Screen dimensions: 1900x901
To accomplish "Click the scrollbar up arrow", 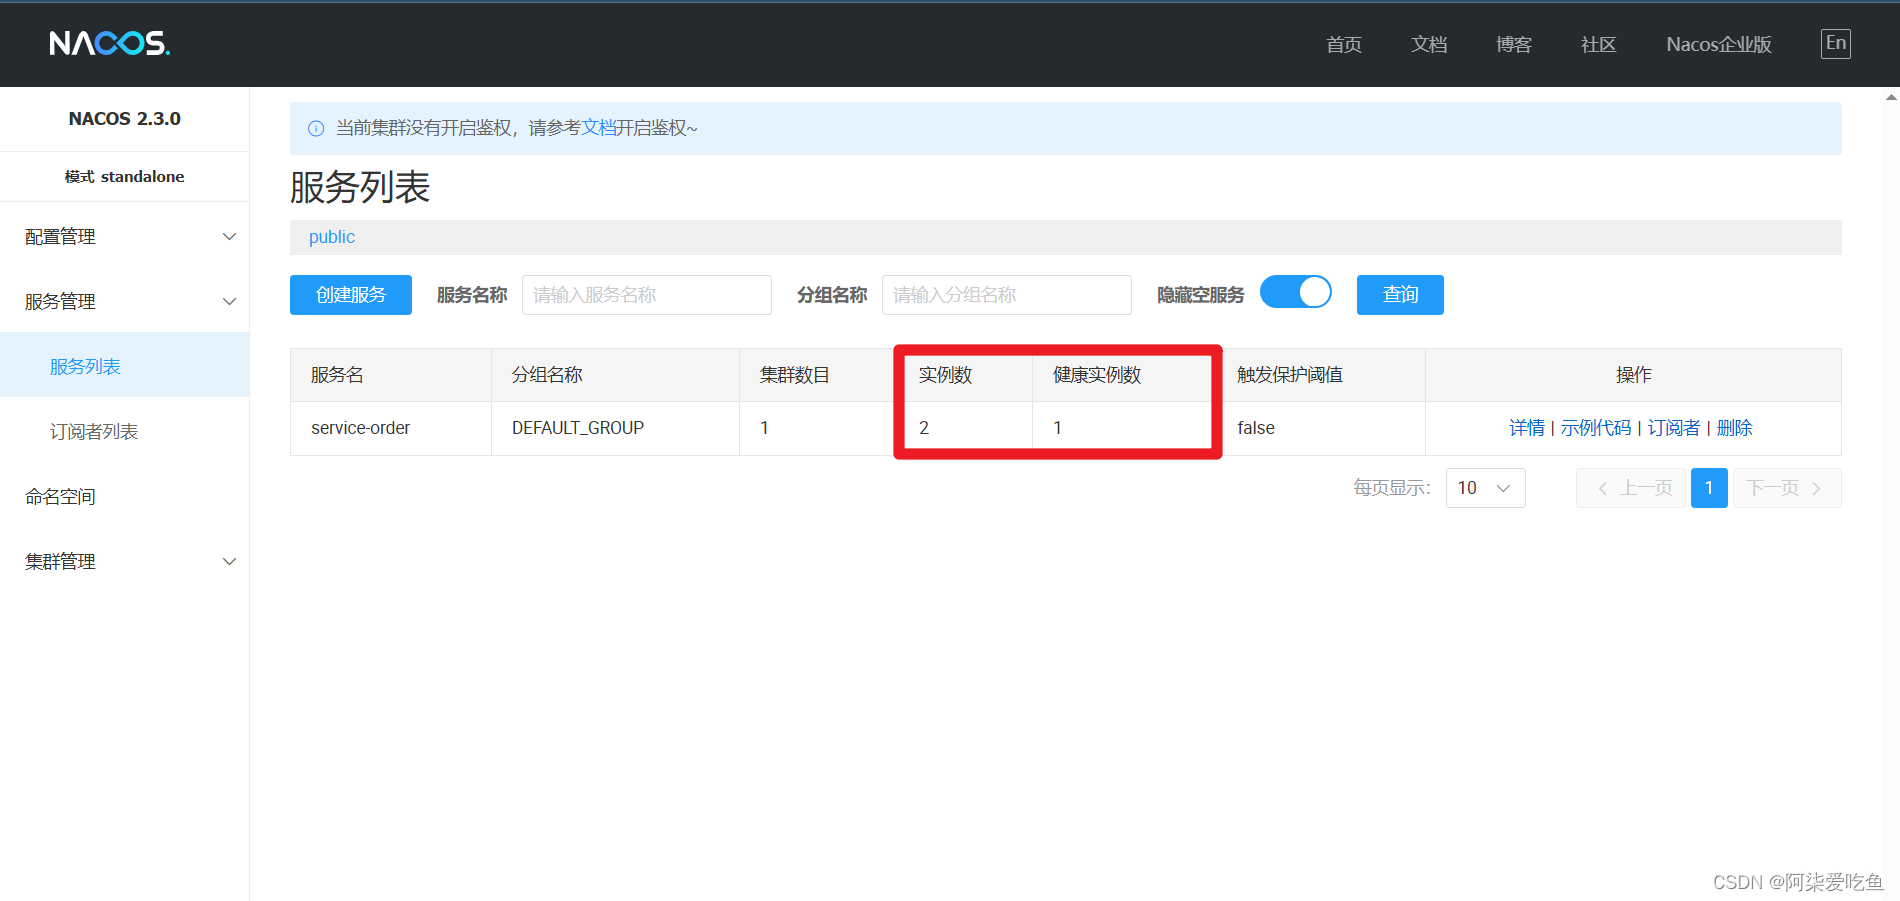I will tap(1891, 97).
